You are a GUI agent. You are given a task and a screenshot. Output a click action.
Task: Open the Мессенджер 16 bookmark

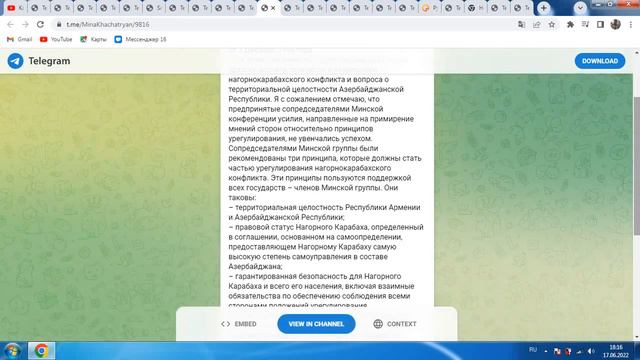140,39
